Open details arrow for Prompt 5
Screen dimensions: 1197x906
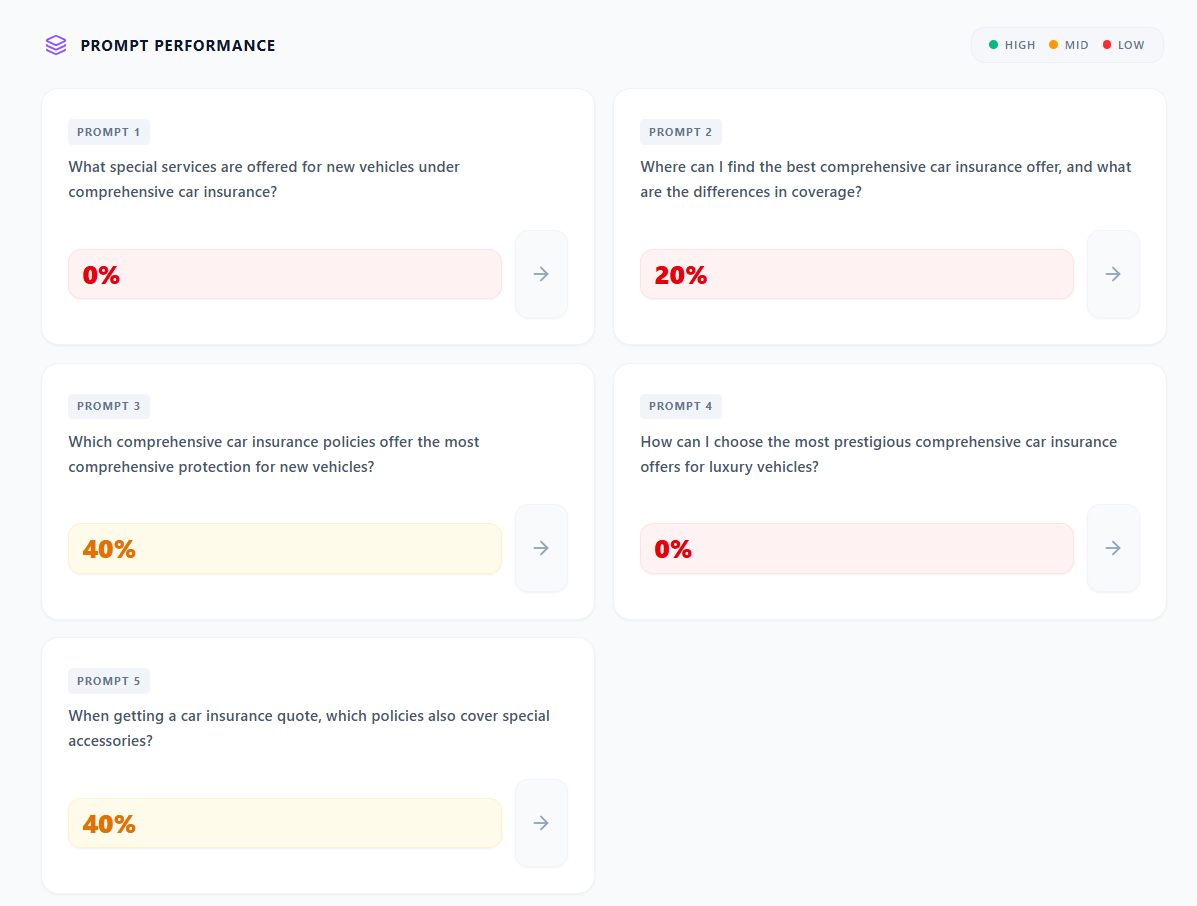coord(541,822)
